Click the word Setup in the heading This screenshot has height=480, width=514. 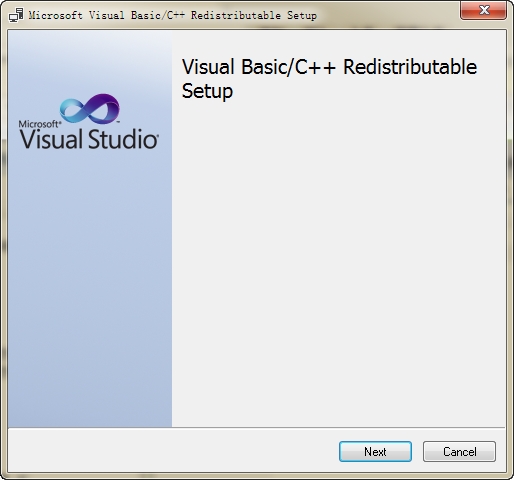pos(207,91)
